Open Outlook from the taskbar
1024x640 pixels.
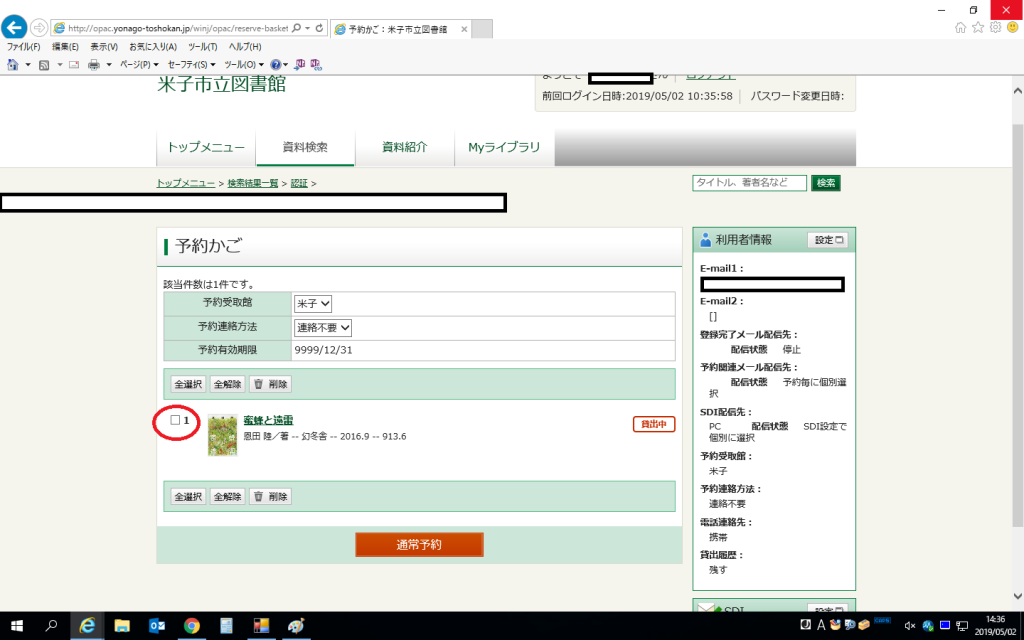click(x=157, y=626)
